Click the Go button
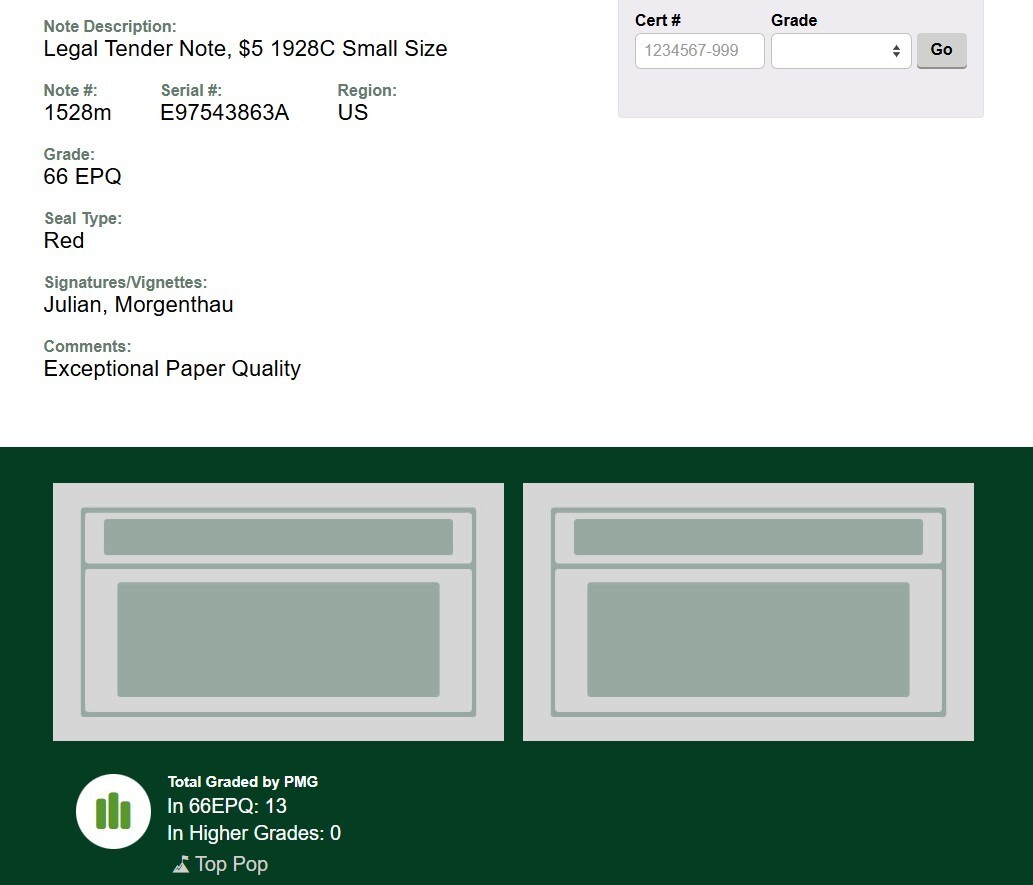 pyautogui.click(x=941, y=50)
